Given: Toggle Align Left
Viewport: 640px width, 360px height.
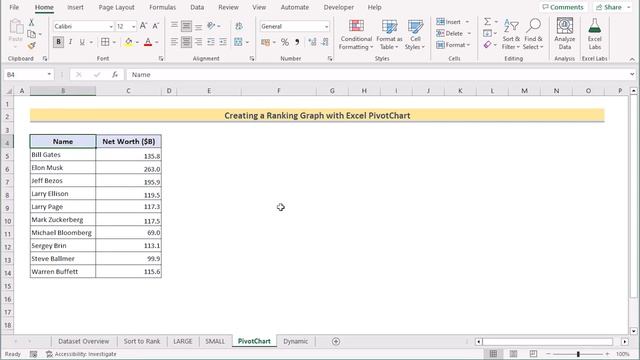Looking at the screenshot, I should (174, 42).
